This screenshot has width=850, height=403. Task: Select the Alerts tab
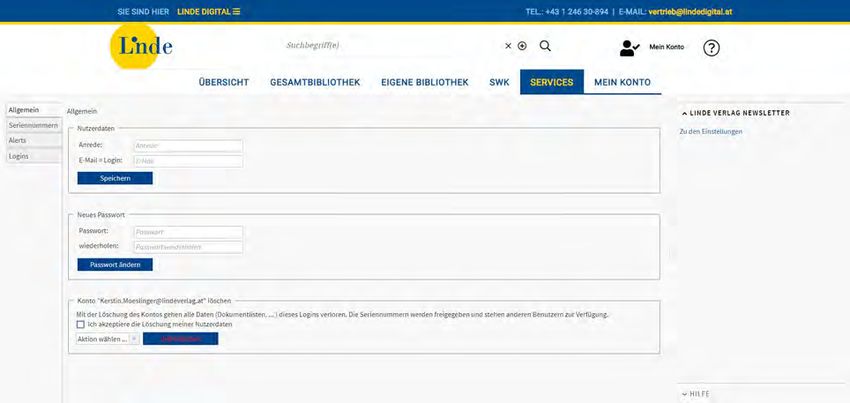(18, 141)
